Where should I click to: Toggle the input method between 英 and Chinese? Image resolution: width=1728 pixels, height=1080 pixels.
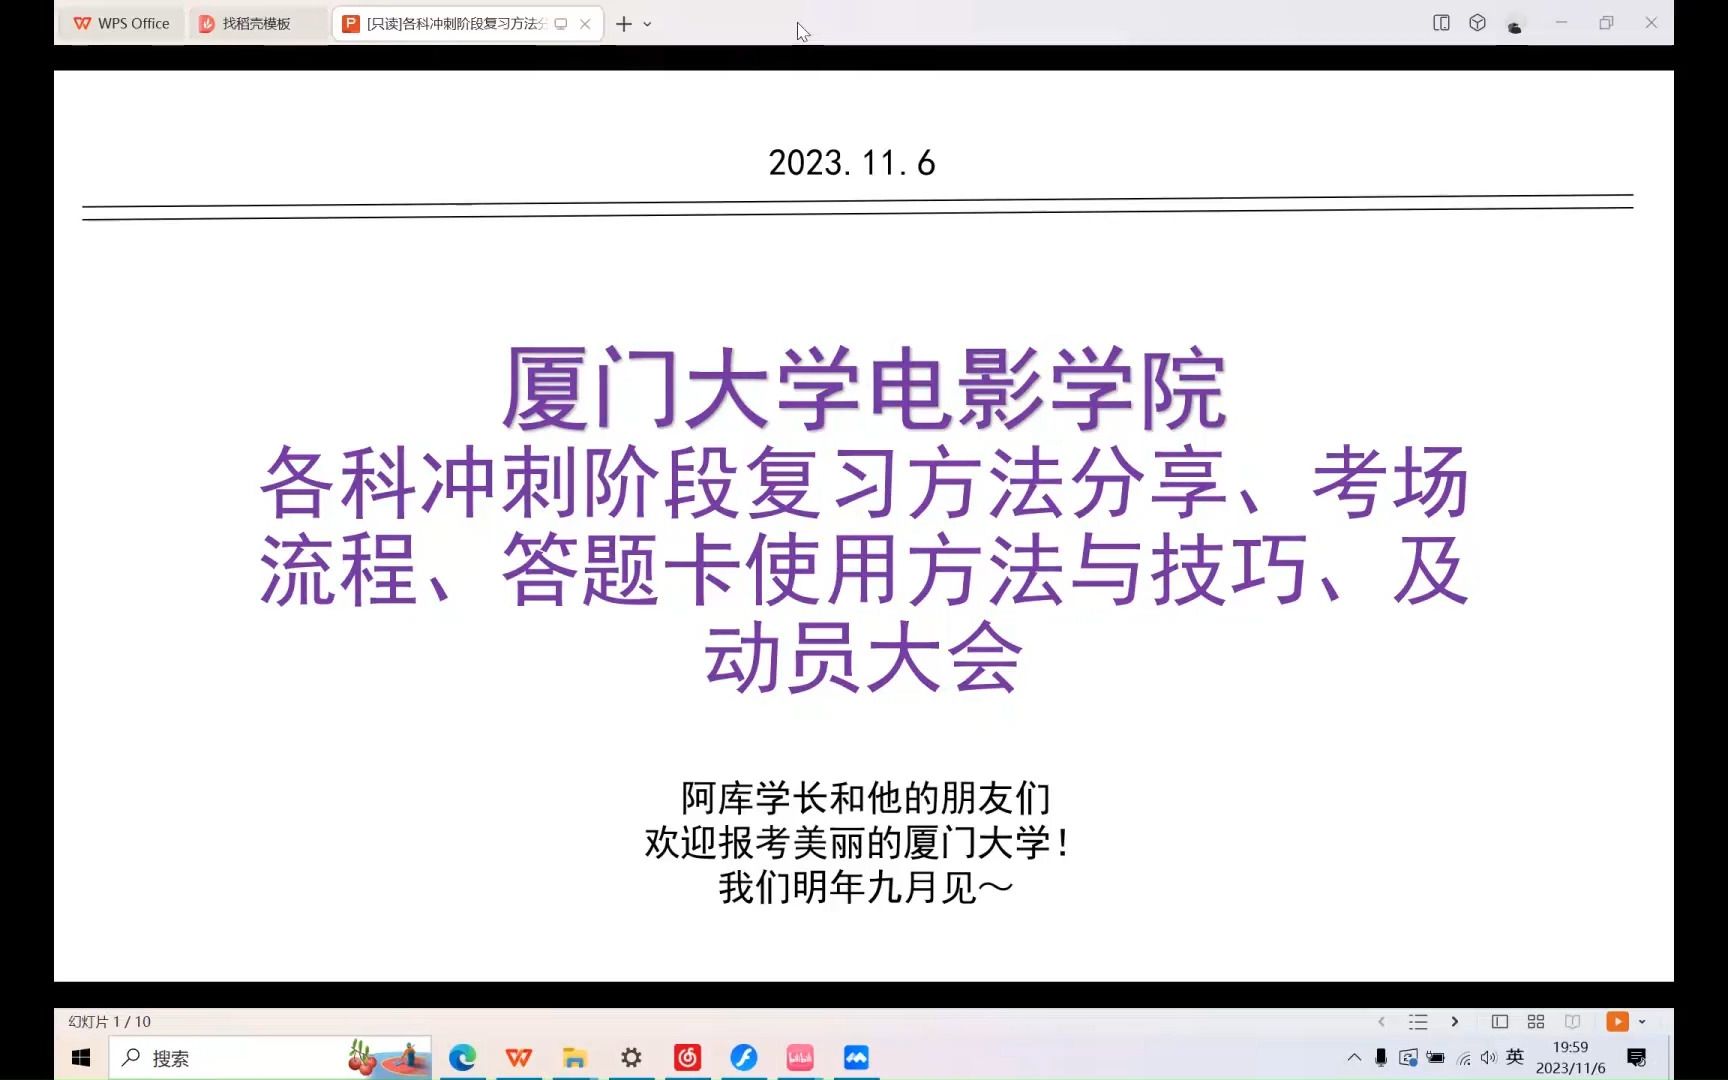click(x=1514, y=1057)
